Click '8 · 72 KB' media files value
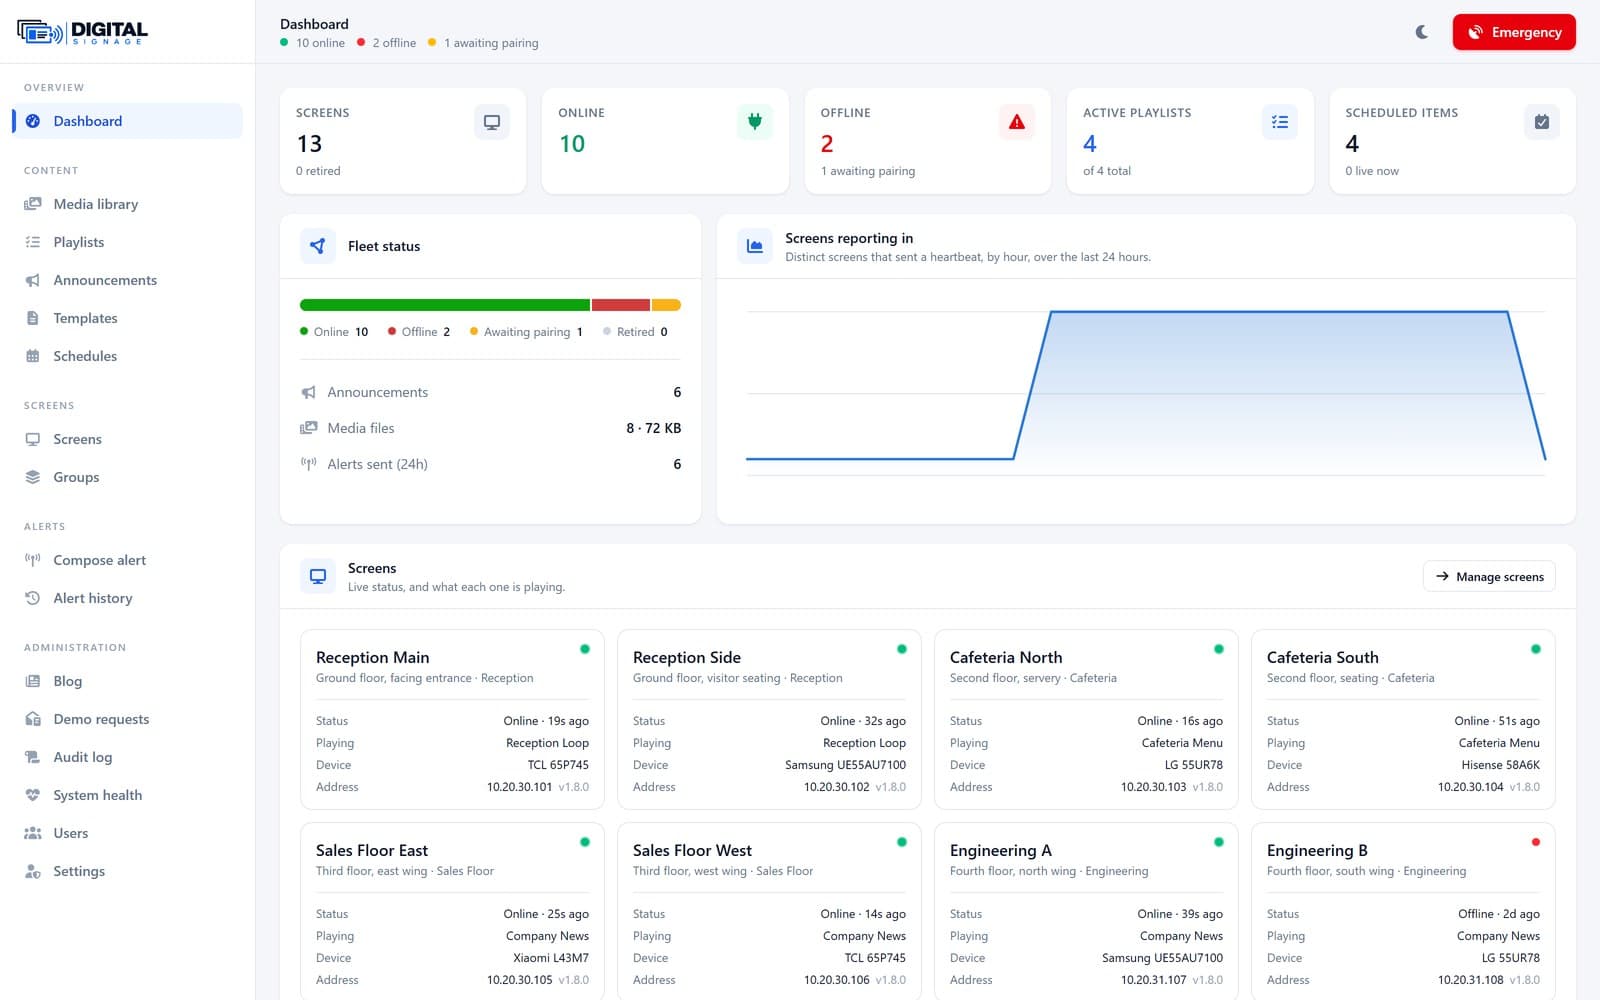 pos(653,428)
